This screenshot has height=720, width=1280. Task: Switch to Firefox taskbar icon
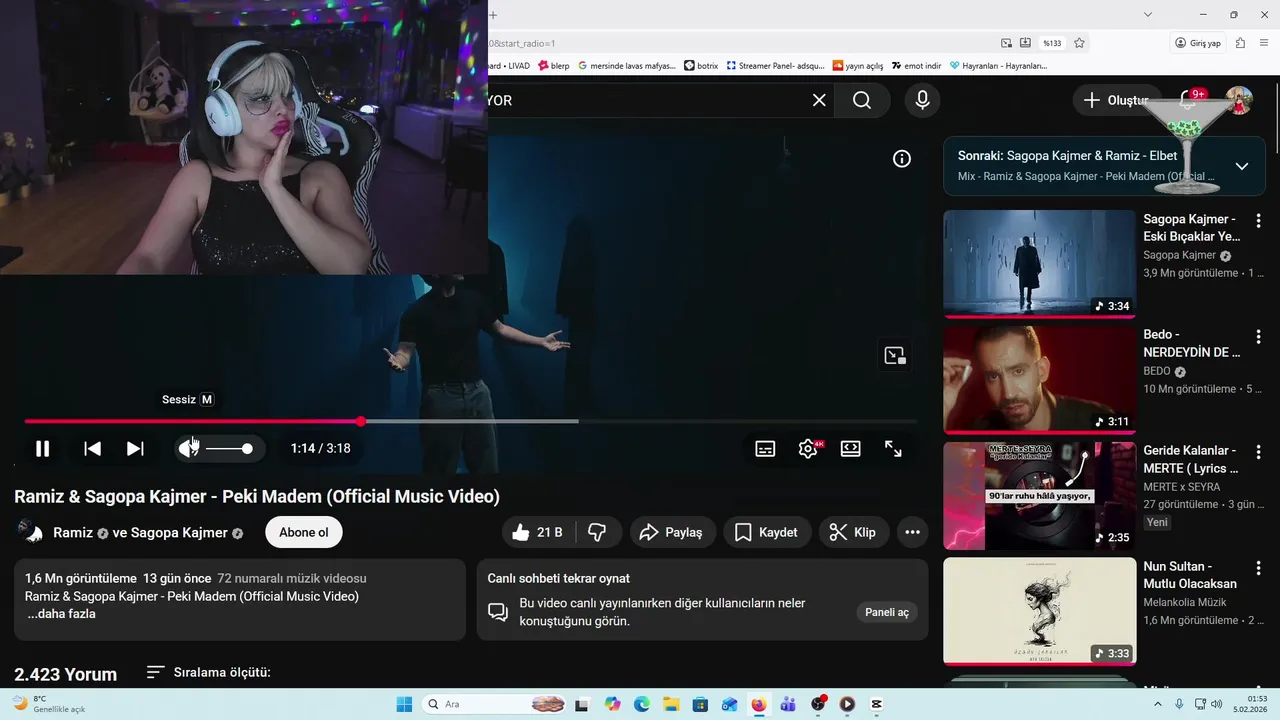[x=759, y=704]
